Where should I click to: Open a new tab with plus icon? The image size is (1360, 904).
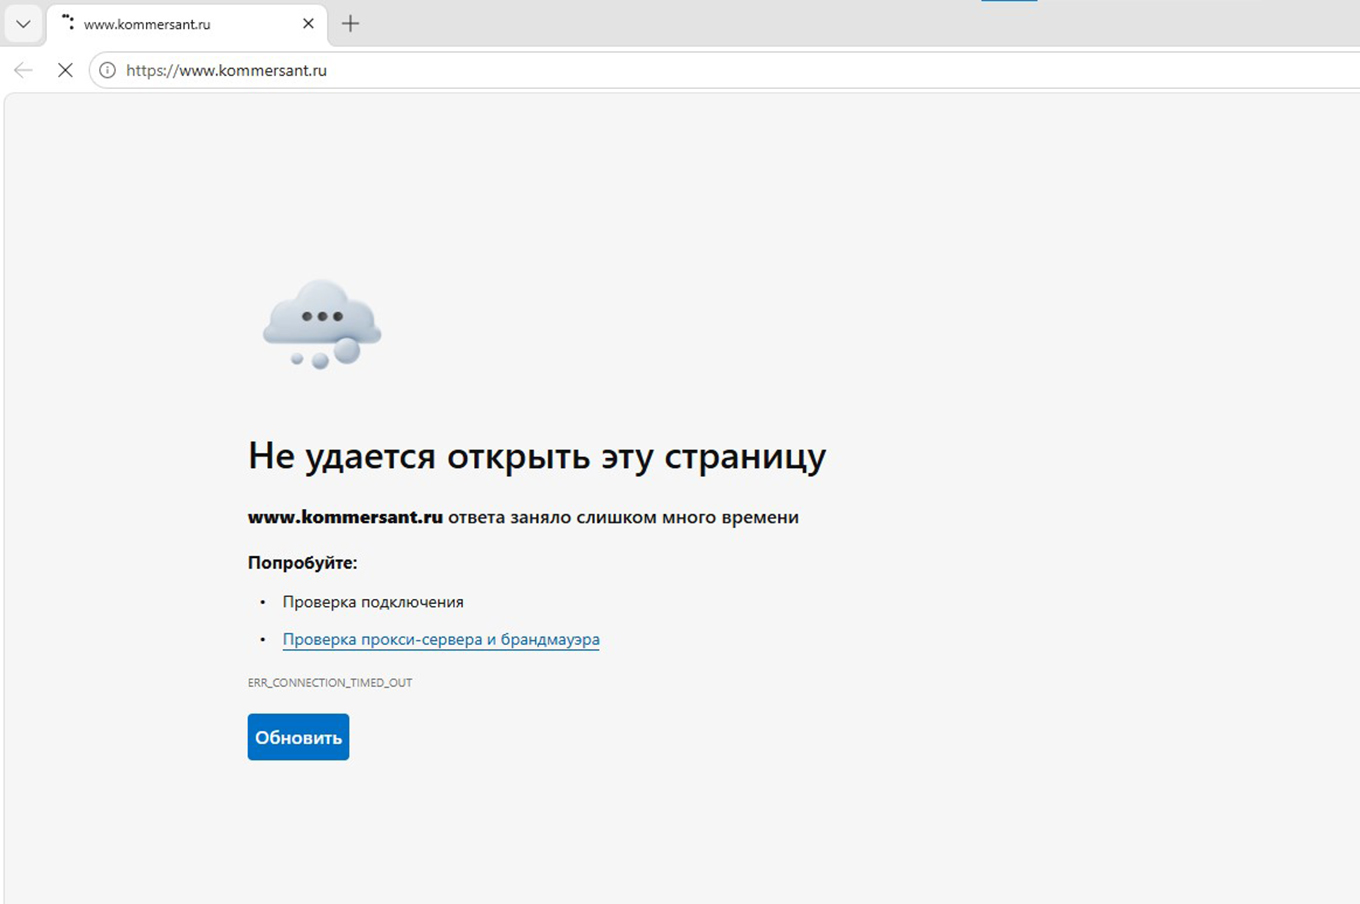tap(350, 24)
